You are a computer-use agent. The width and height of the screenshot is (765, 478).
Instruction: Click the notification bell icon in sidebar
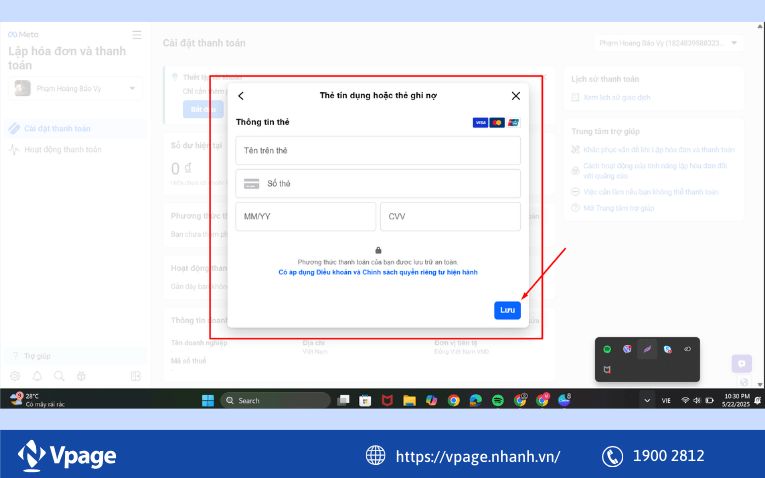pyautogui.click(x=37, y=376)
